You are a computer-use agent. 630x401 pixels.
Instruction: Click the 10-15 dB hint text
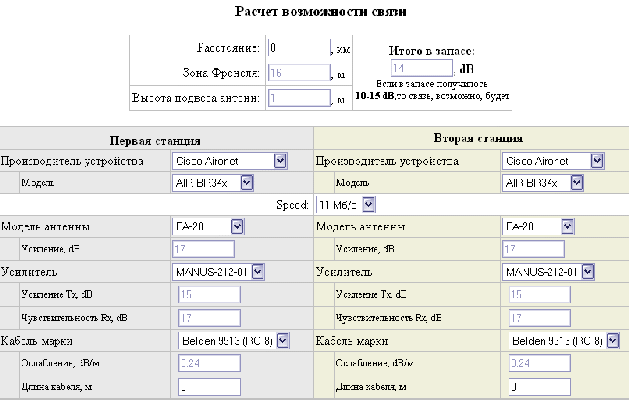[x=432, y=96]
